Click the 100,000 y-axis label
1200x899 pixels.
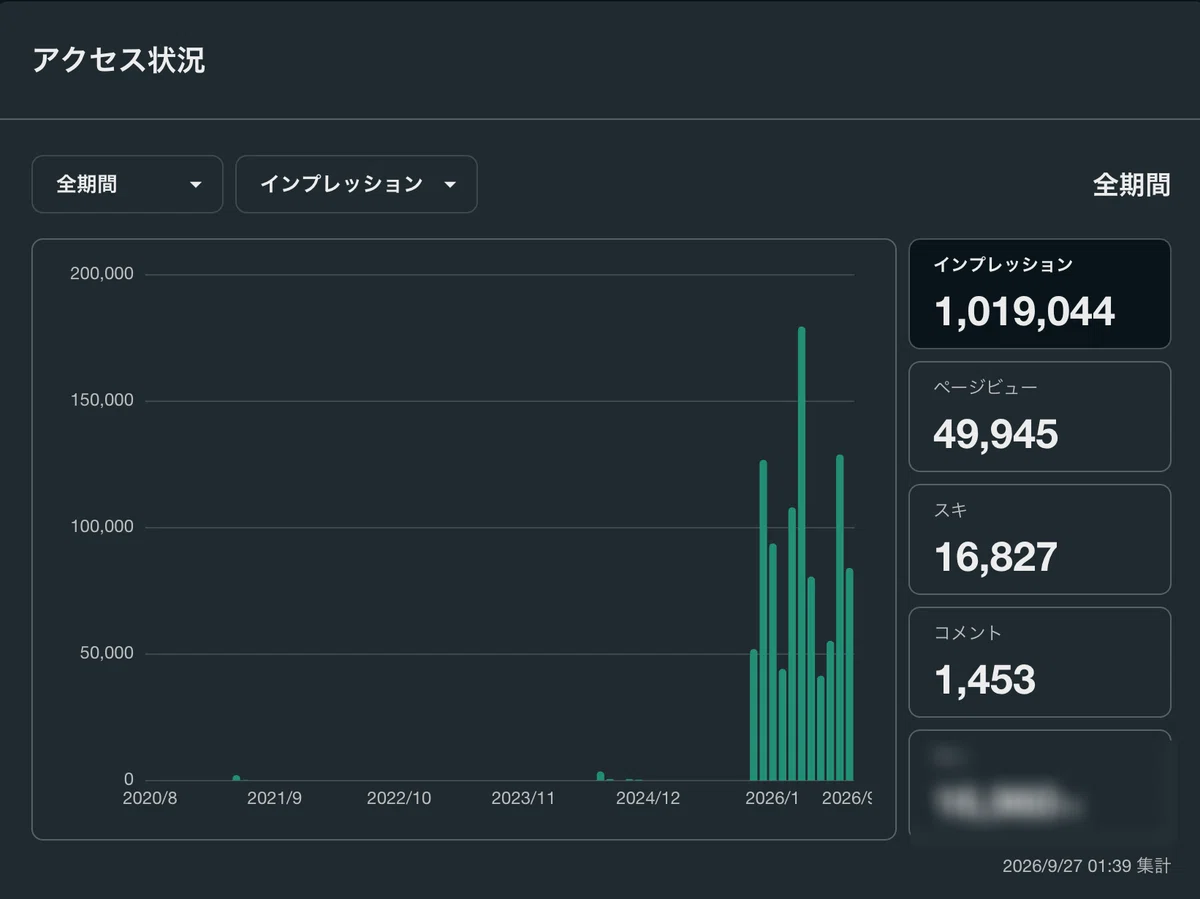coord(102,527)
